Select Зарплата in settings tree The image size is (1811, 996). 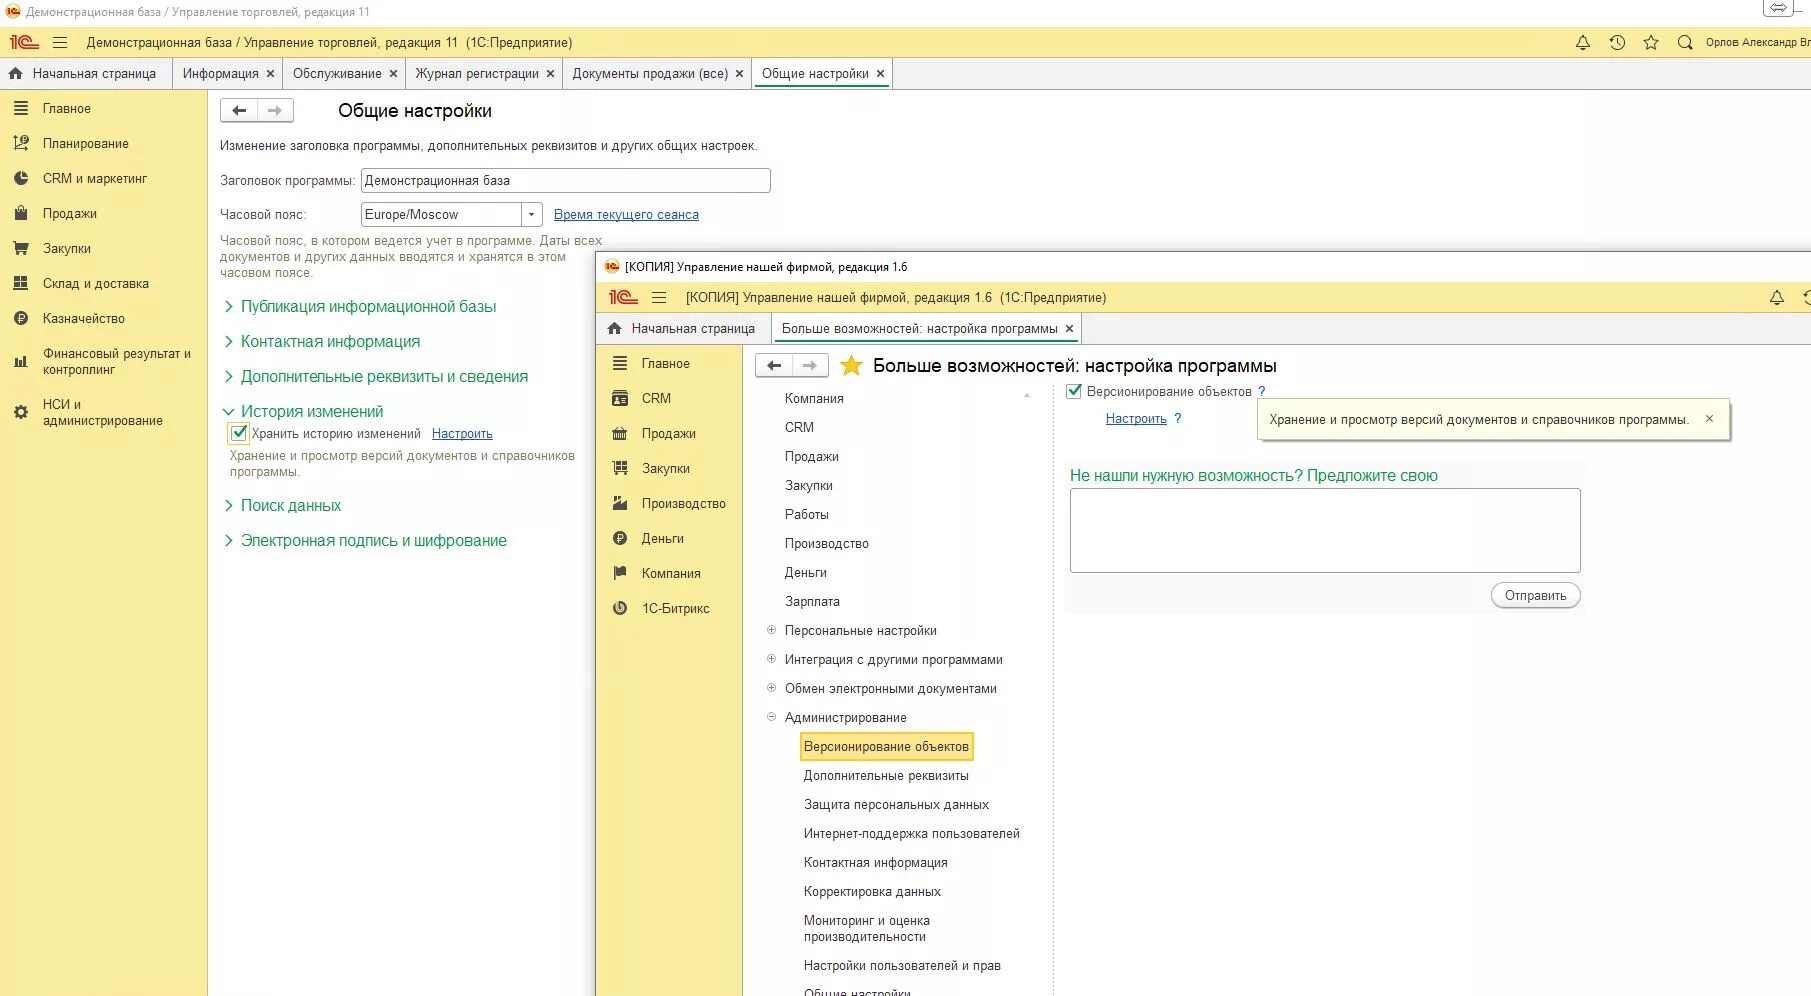click(x=812, y=602)
